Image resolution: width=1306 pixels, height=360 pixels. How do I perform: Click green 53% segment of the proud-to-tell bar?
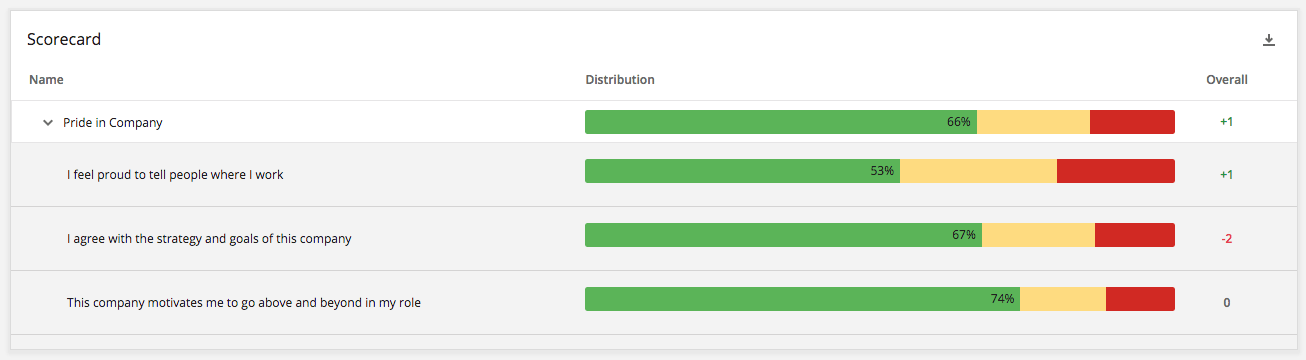pyautogui.click(x=742, y=171)
